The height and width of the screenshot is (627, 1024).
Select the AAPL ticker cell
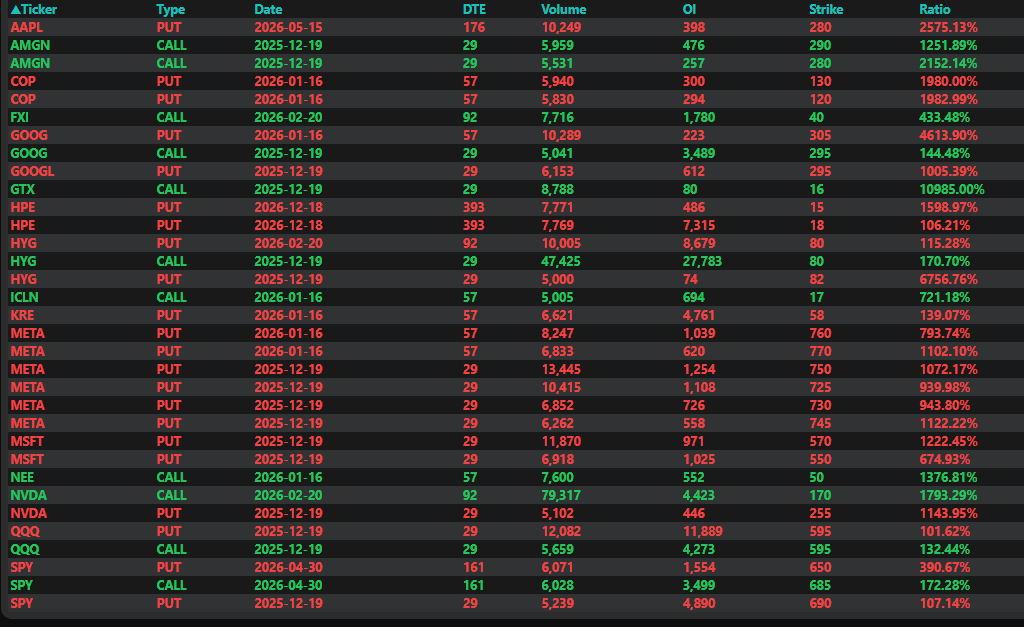[26, 27]
